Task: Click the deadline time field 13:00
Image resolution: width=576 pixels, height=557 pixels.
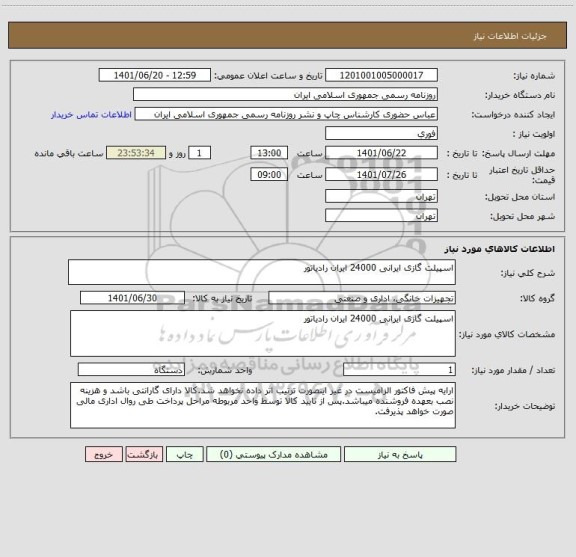Action: pos(269,153)
